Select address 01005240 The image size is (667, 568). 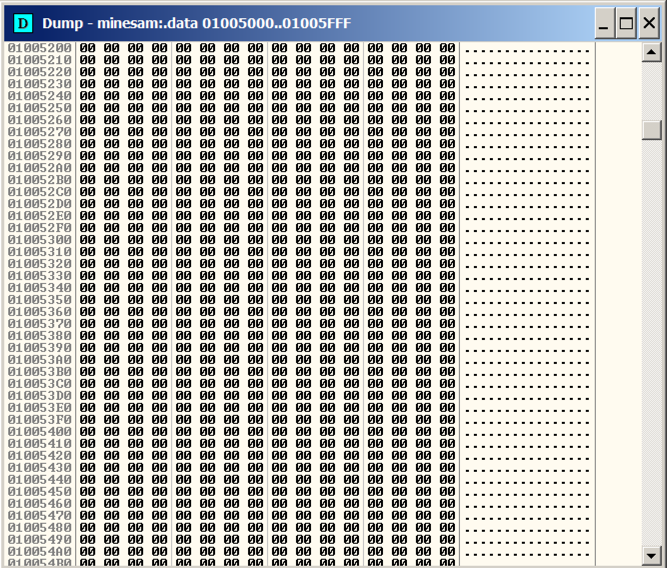tap(40, 96)
